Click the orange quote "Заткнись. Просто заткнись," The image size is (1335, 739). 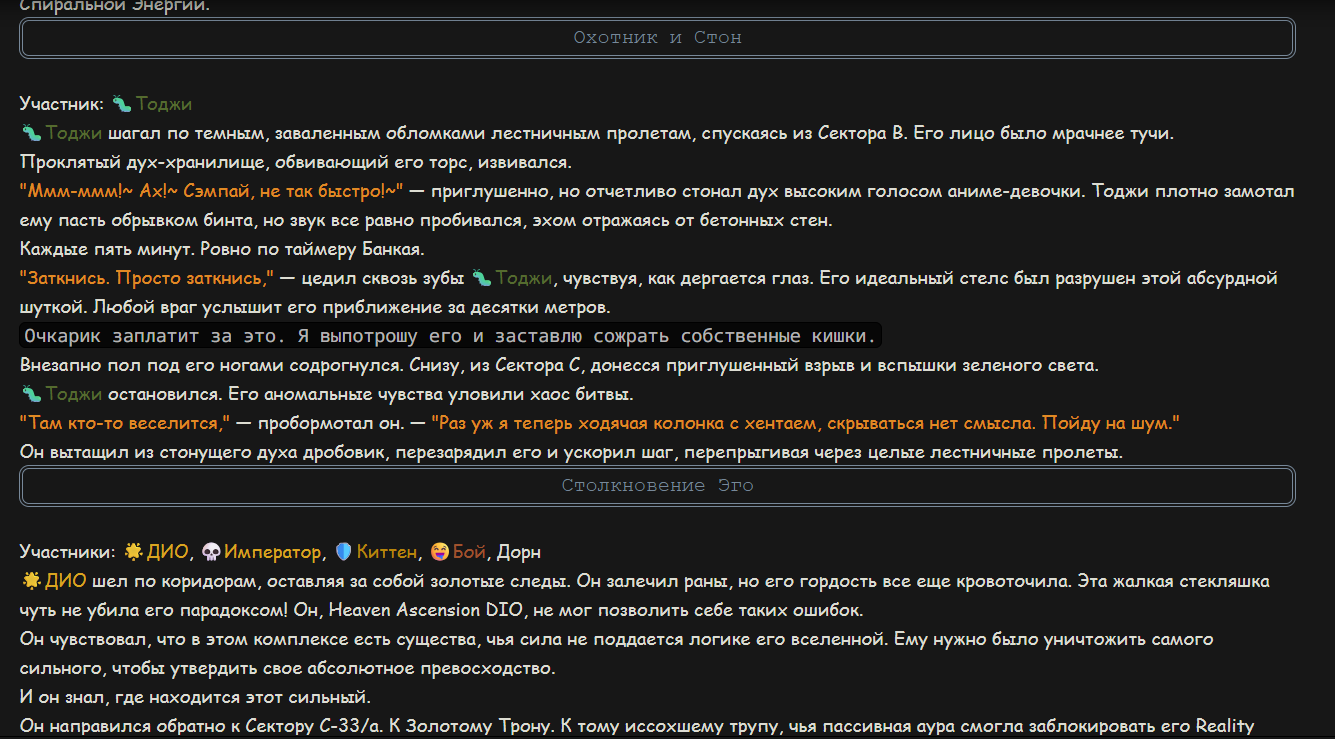click(x=147, y=278)
